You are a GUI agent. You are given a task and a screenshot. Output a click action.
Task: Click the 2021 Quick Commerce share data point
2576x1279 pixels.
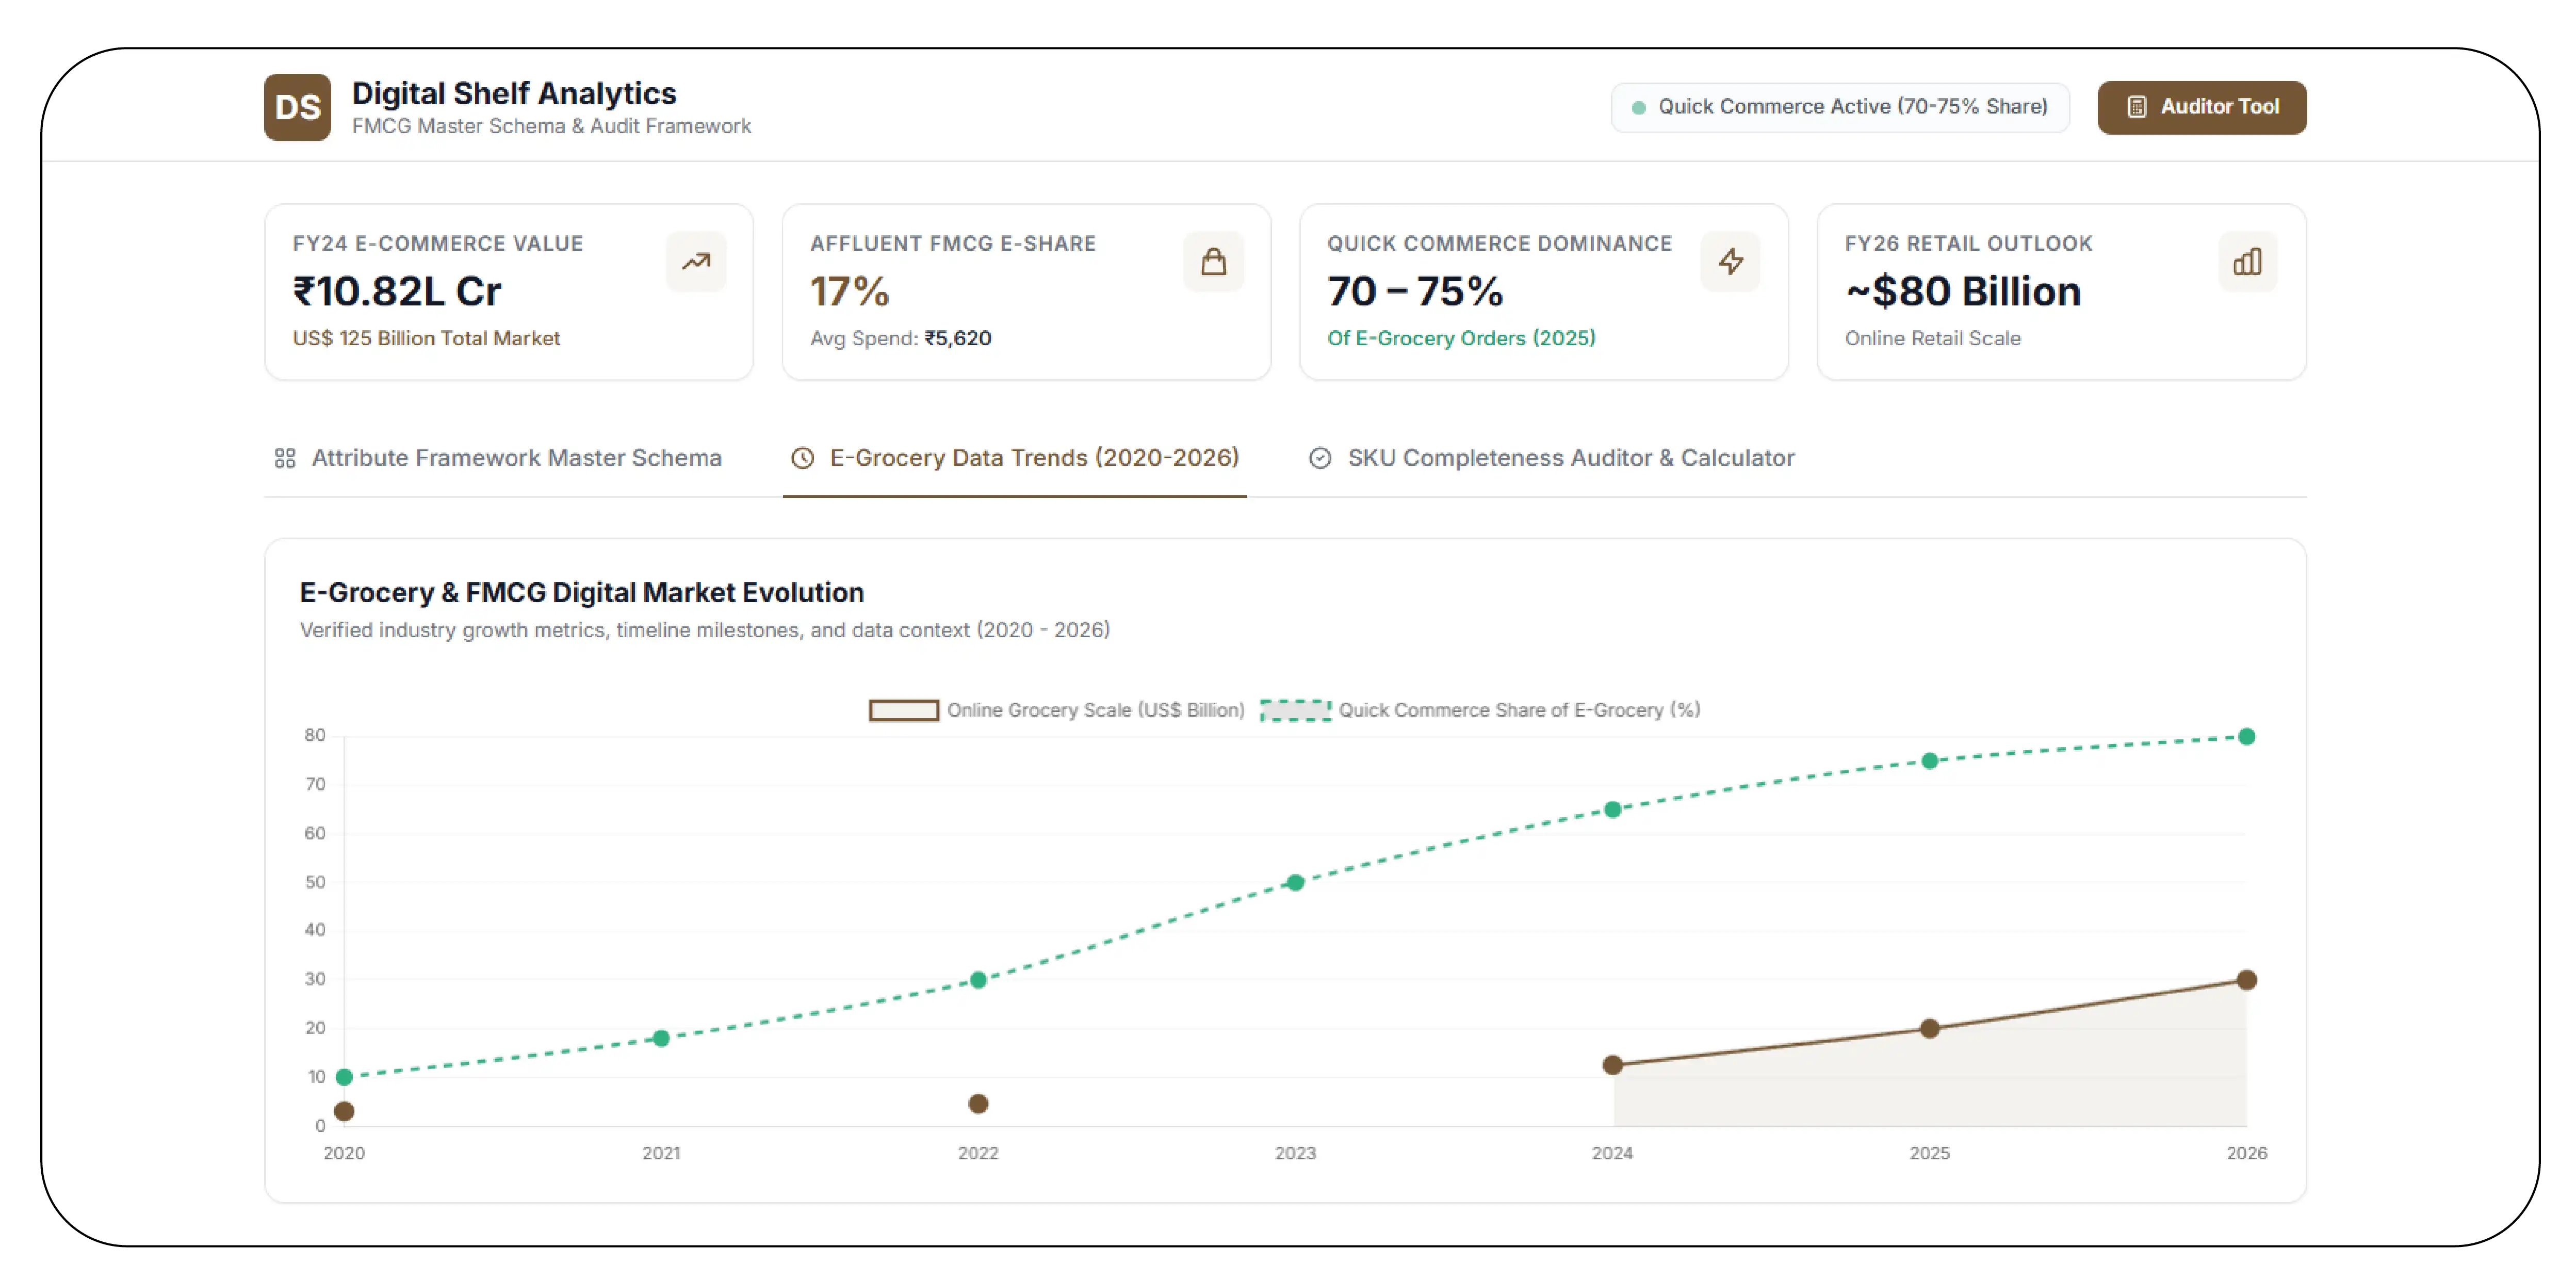tap(661, 1039)
